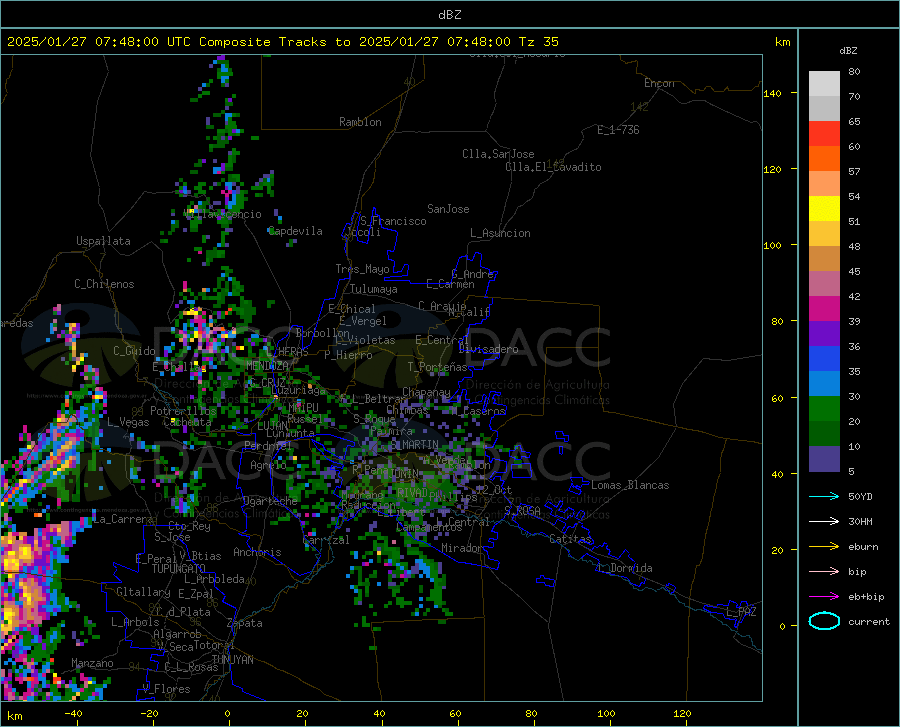Click the V_Flores map label
The image size is (900, 727).
pos(166,689)
